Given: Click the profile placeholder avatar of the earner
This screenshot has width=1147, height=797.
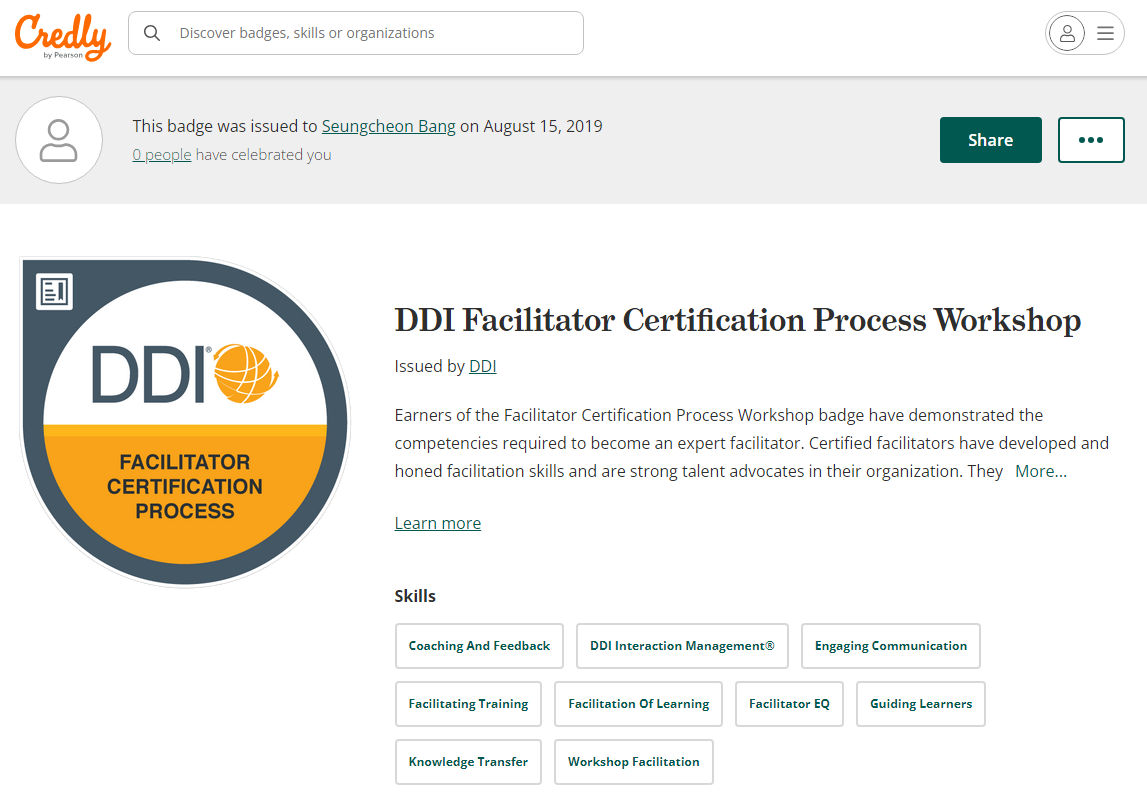Looking at the screenshot, I should tap(59, 140).
